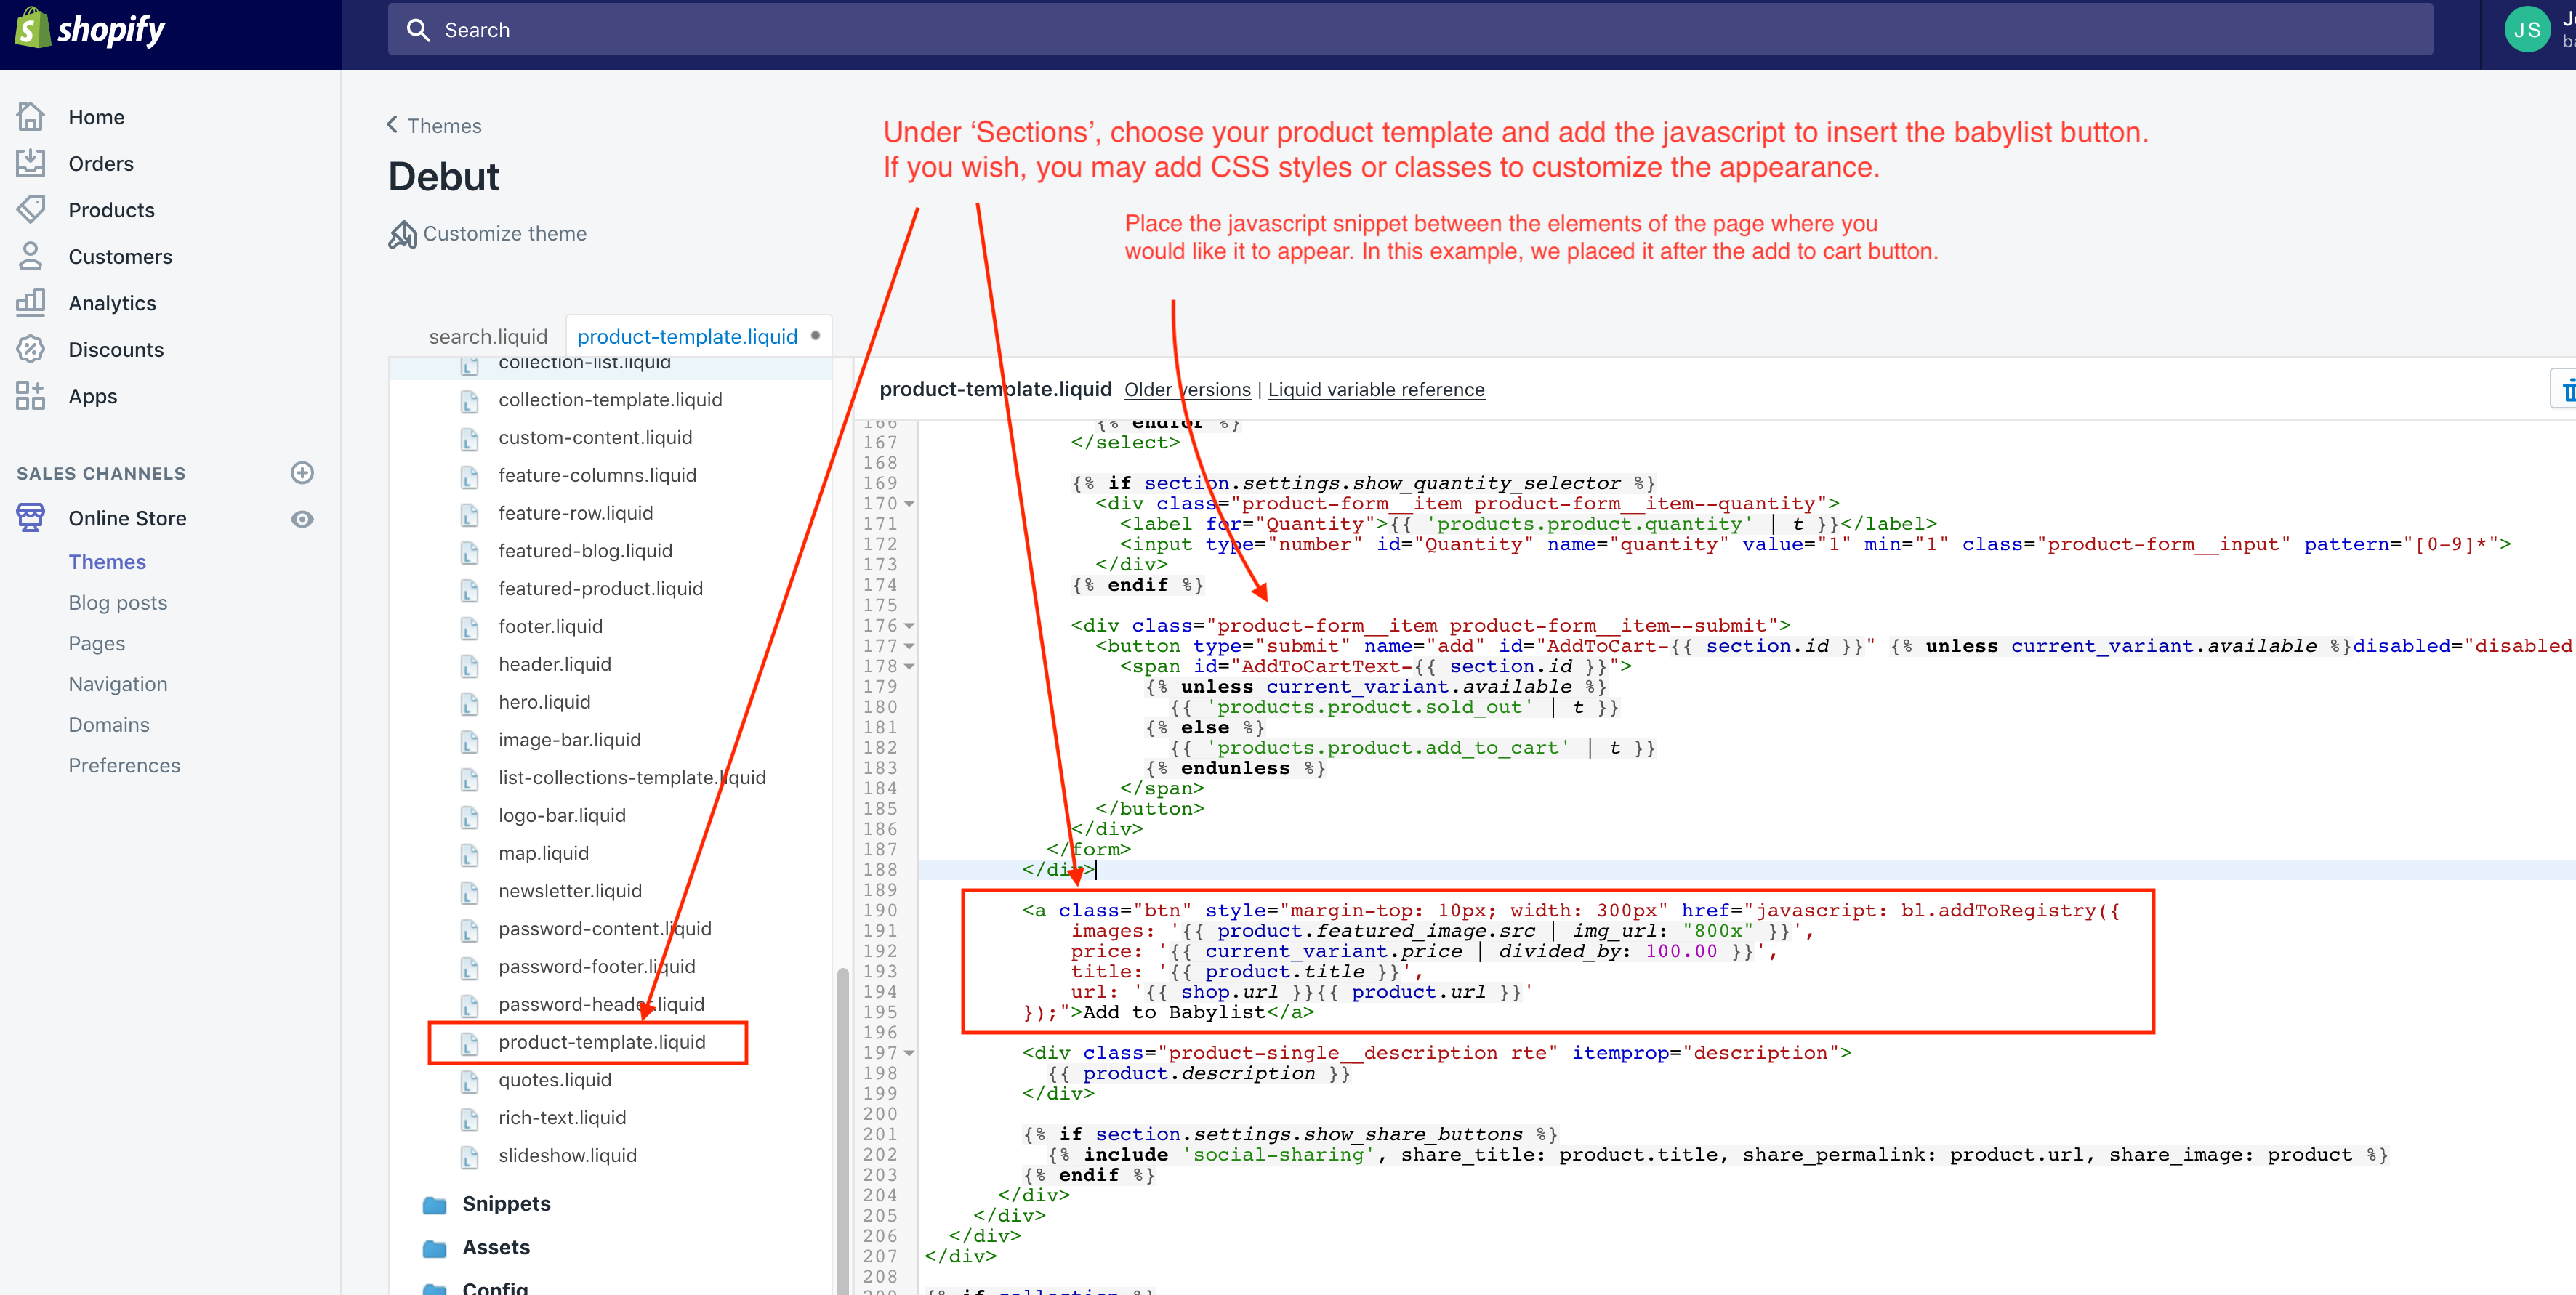Click the Customize theme icon
Screen dimensions: 2576x1295
click(x=402, y=234)
